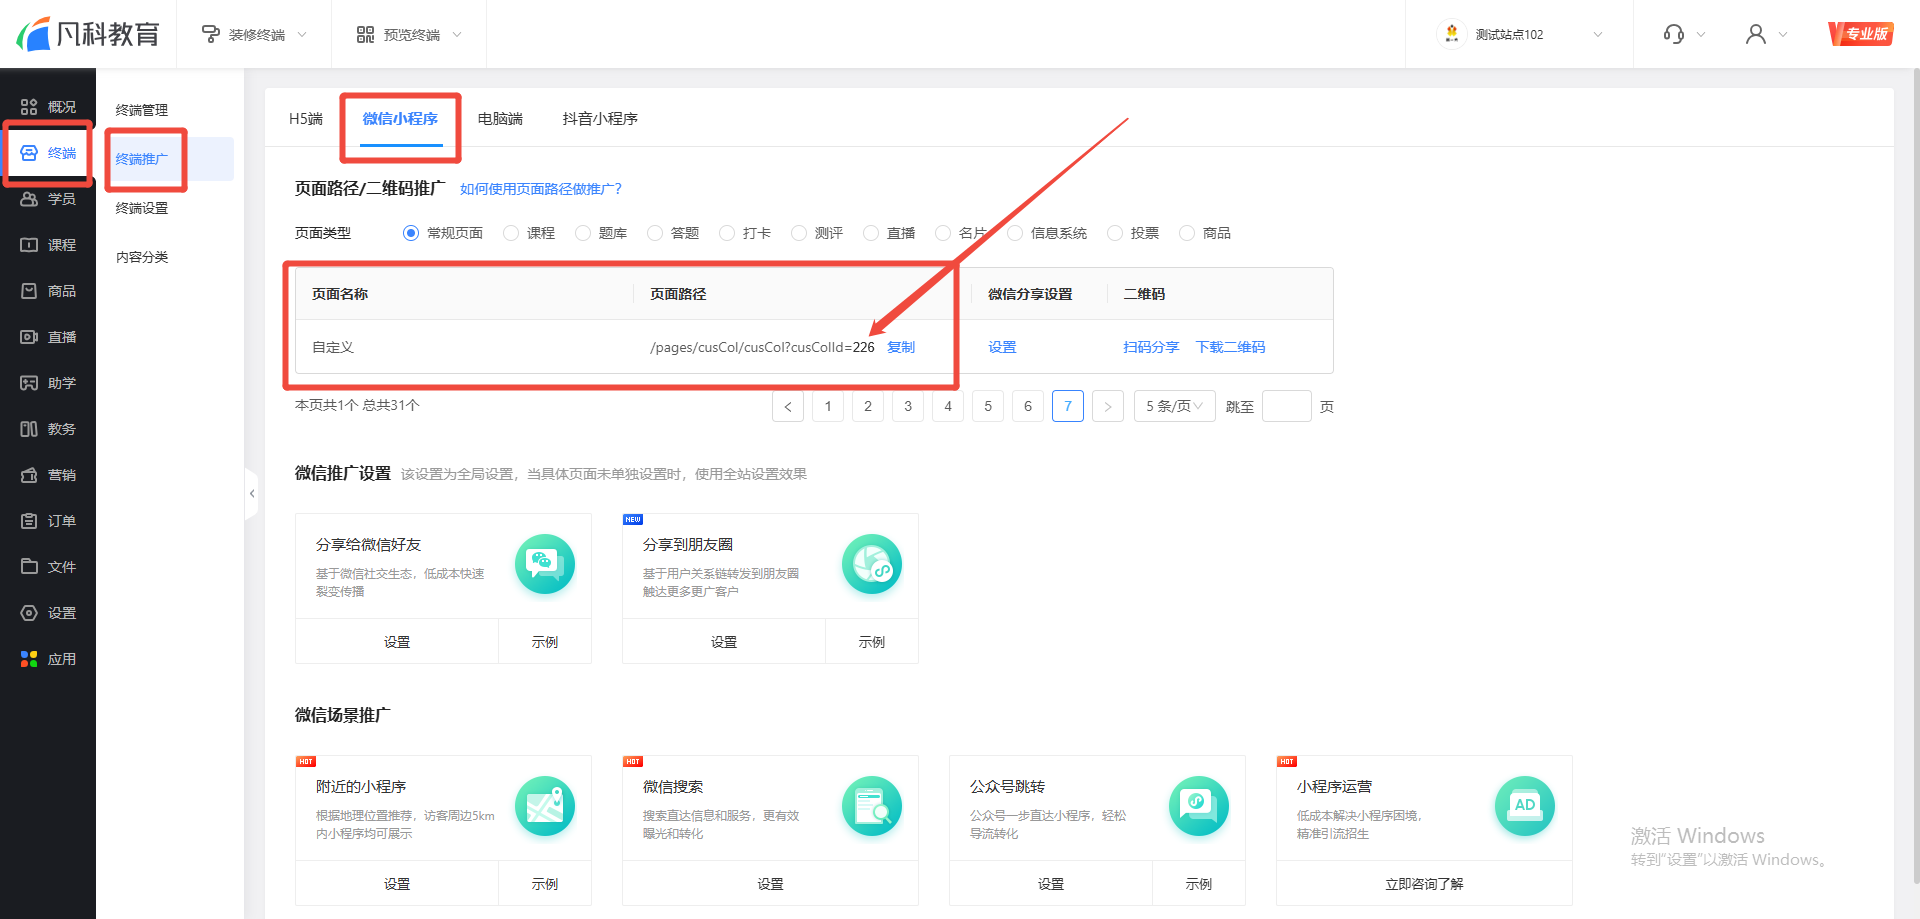
Task: Open the 概况 overview sidebar icon
Action: (29, 107)
